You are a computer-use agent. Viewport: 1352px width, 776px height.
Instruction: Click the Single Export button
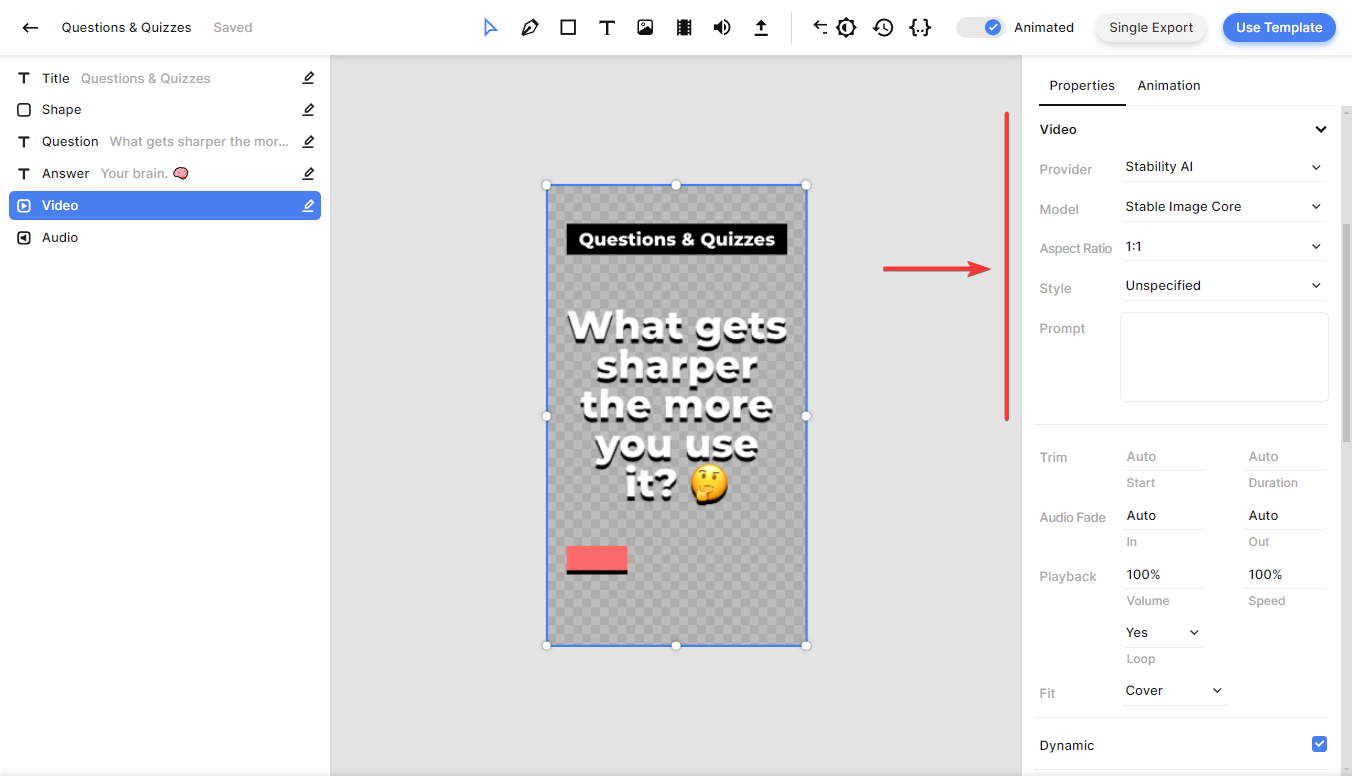point(1151,28)
